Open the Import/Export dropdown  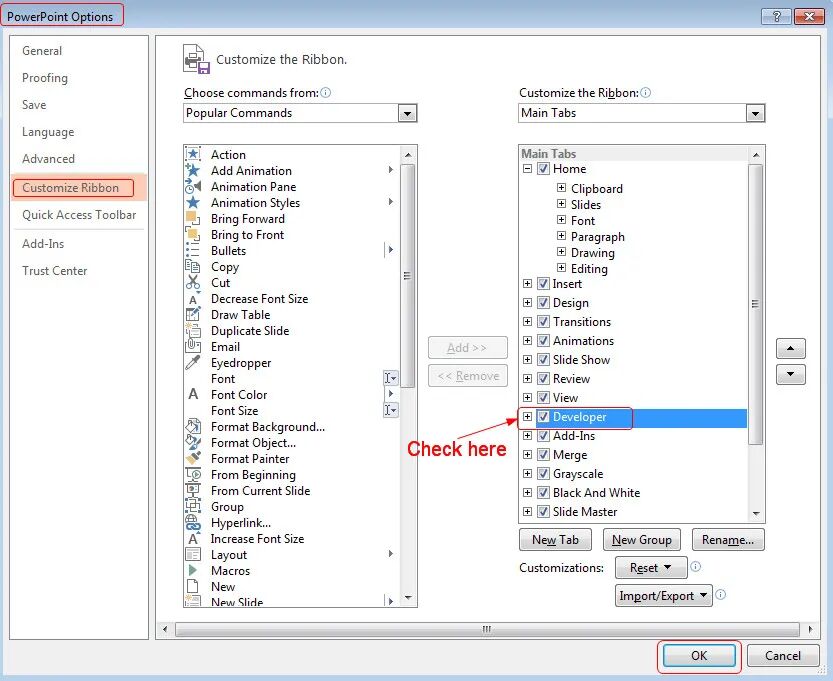tap(663, 596)
